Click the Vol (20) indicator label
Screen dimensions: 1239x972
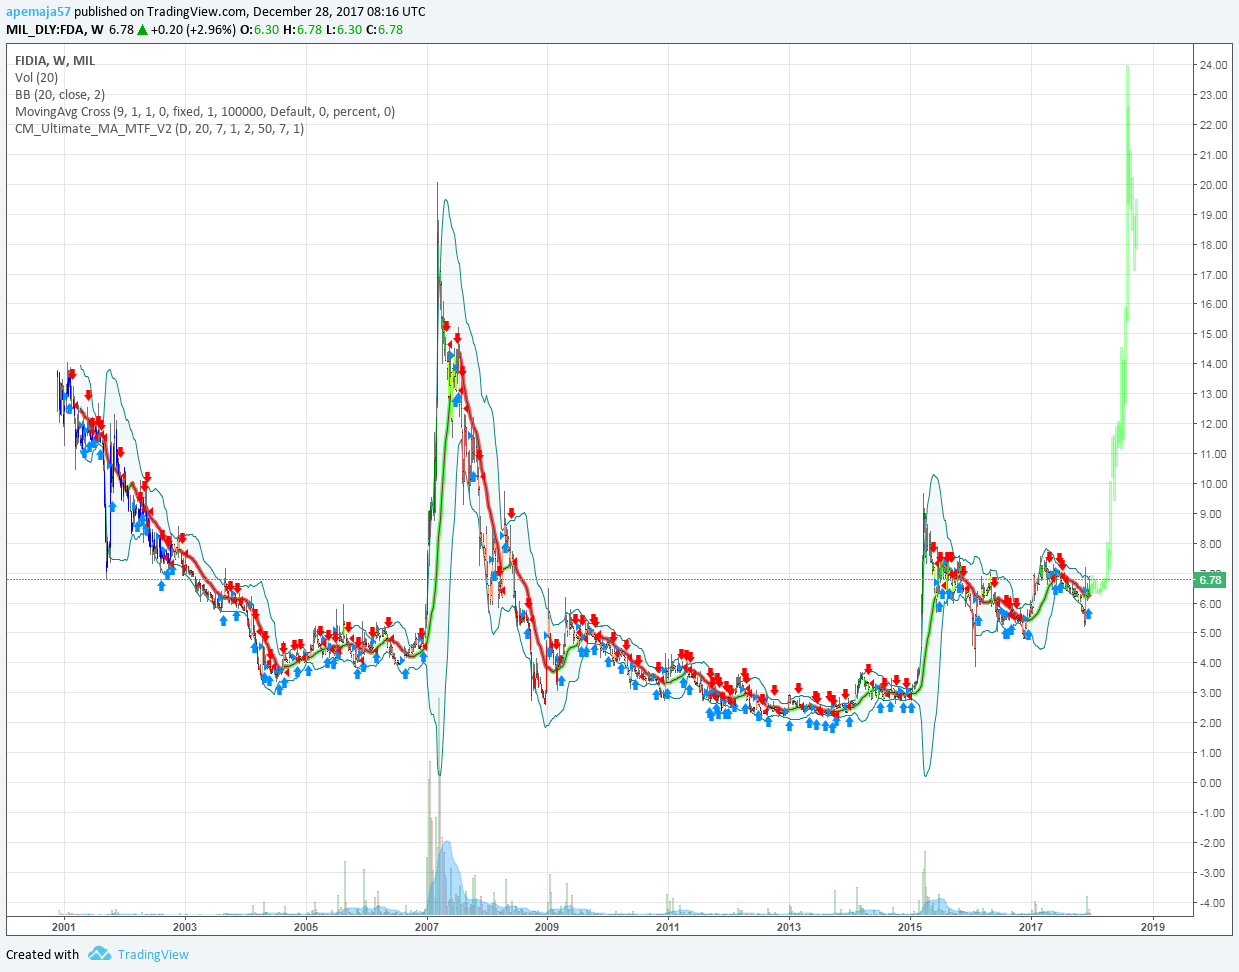37,77
